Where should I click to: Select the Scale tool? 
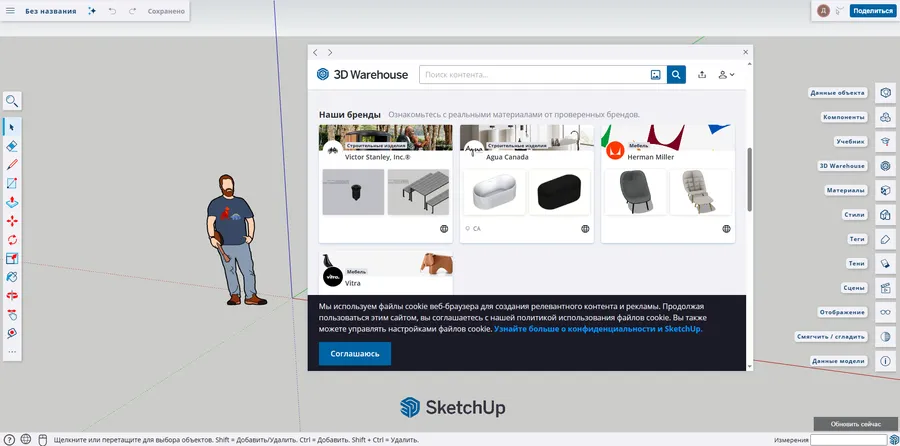[x=12, y=259]
